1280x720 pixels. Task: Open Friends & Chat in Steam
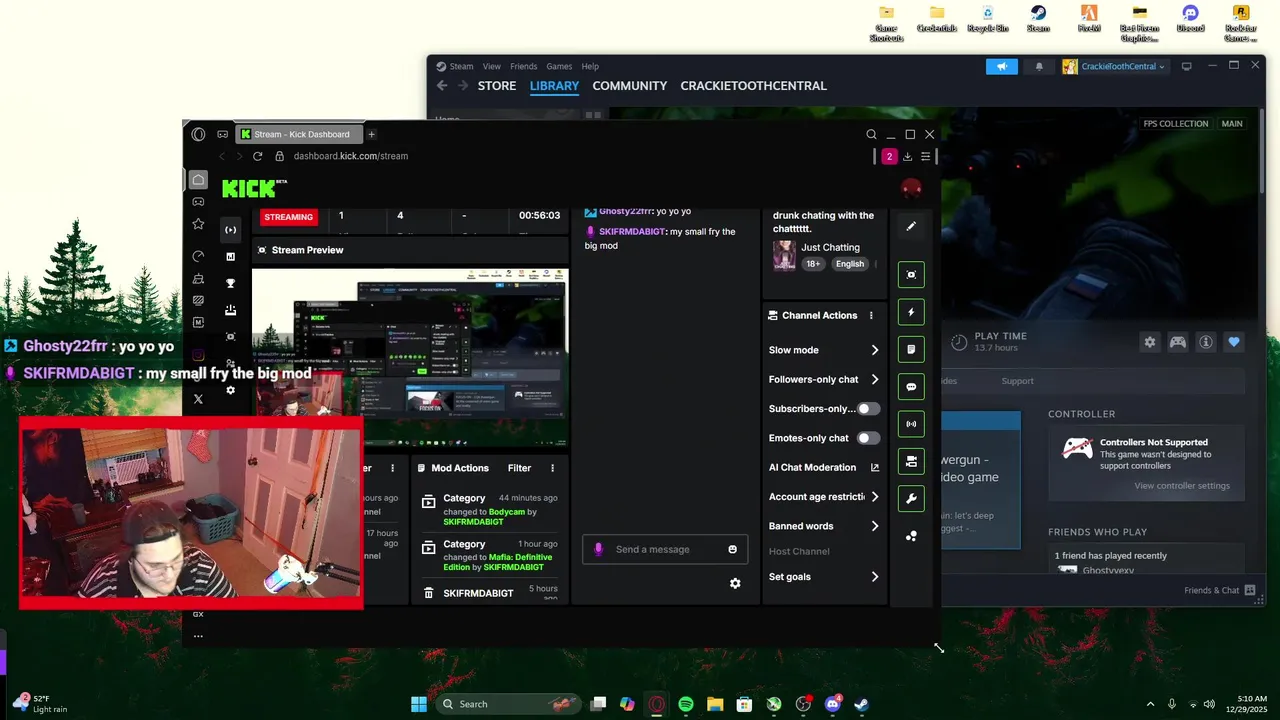click(1219, 591)
